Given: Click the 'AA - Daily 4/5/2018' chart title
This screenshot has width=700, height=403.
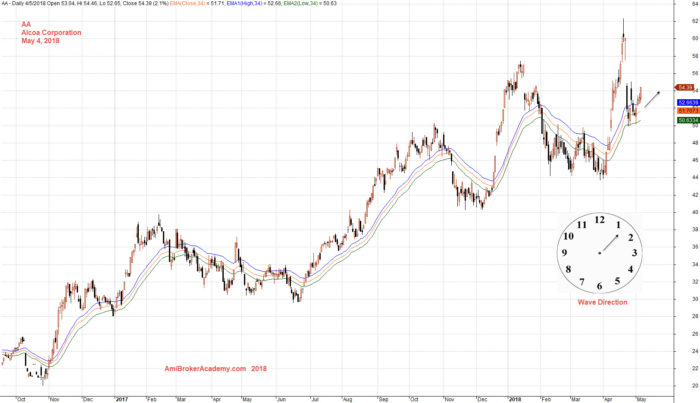Looking at the screenshot, I should pyautogui.click(x=23, y=3).
